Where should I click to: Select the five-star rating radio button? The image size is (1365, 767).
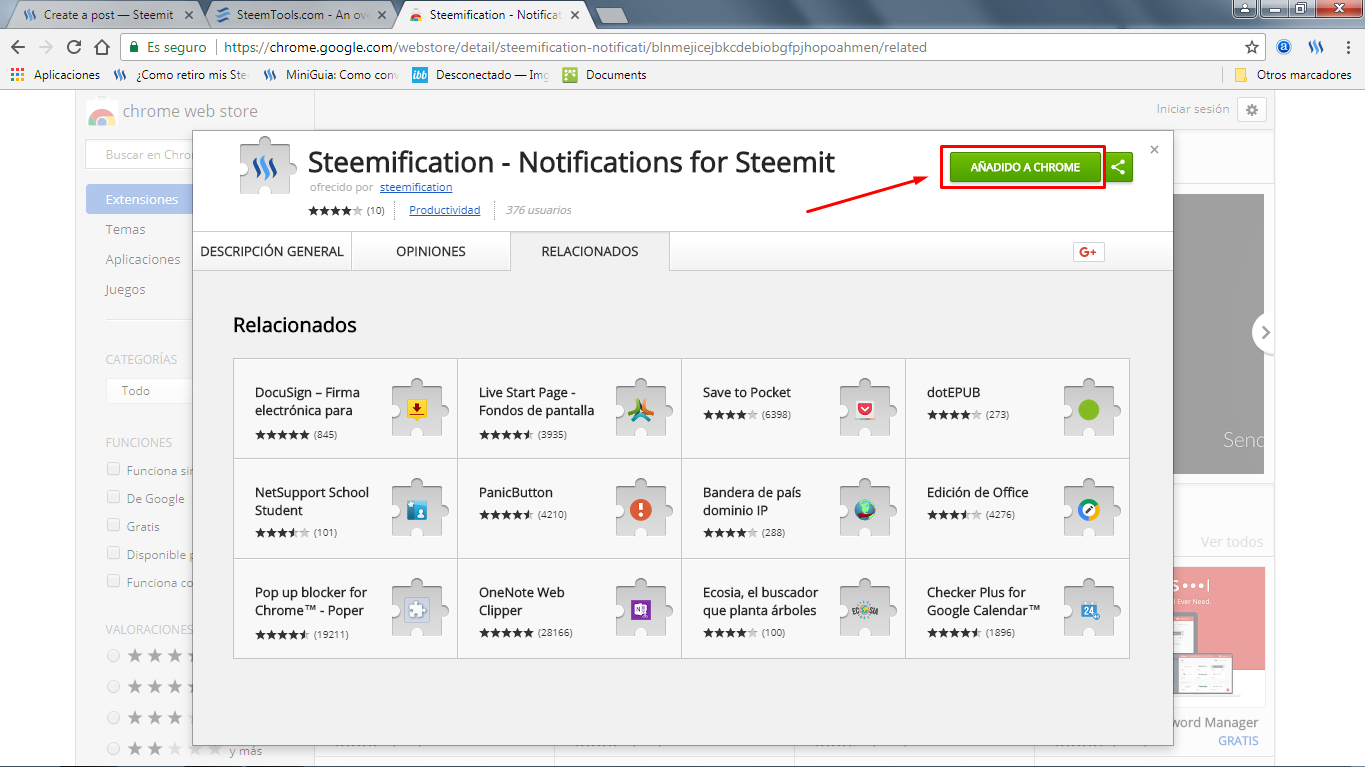click(x=113, y=656)
